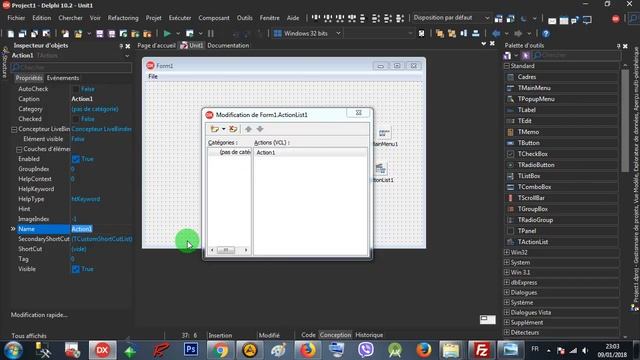Click the Inspecteur d'objets search field
The image size is (640, 360).
[x=71, y=67]
